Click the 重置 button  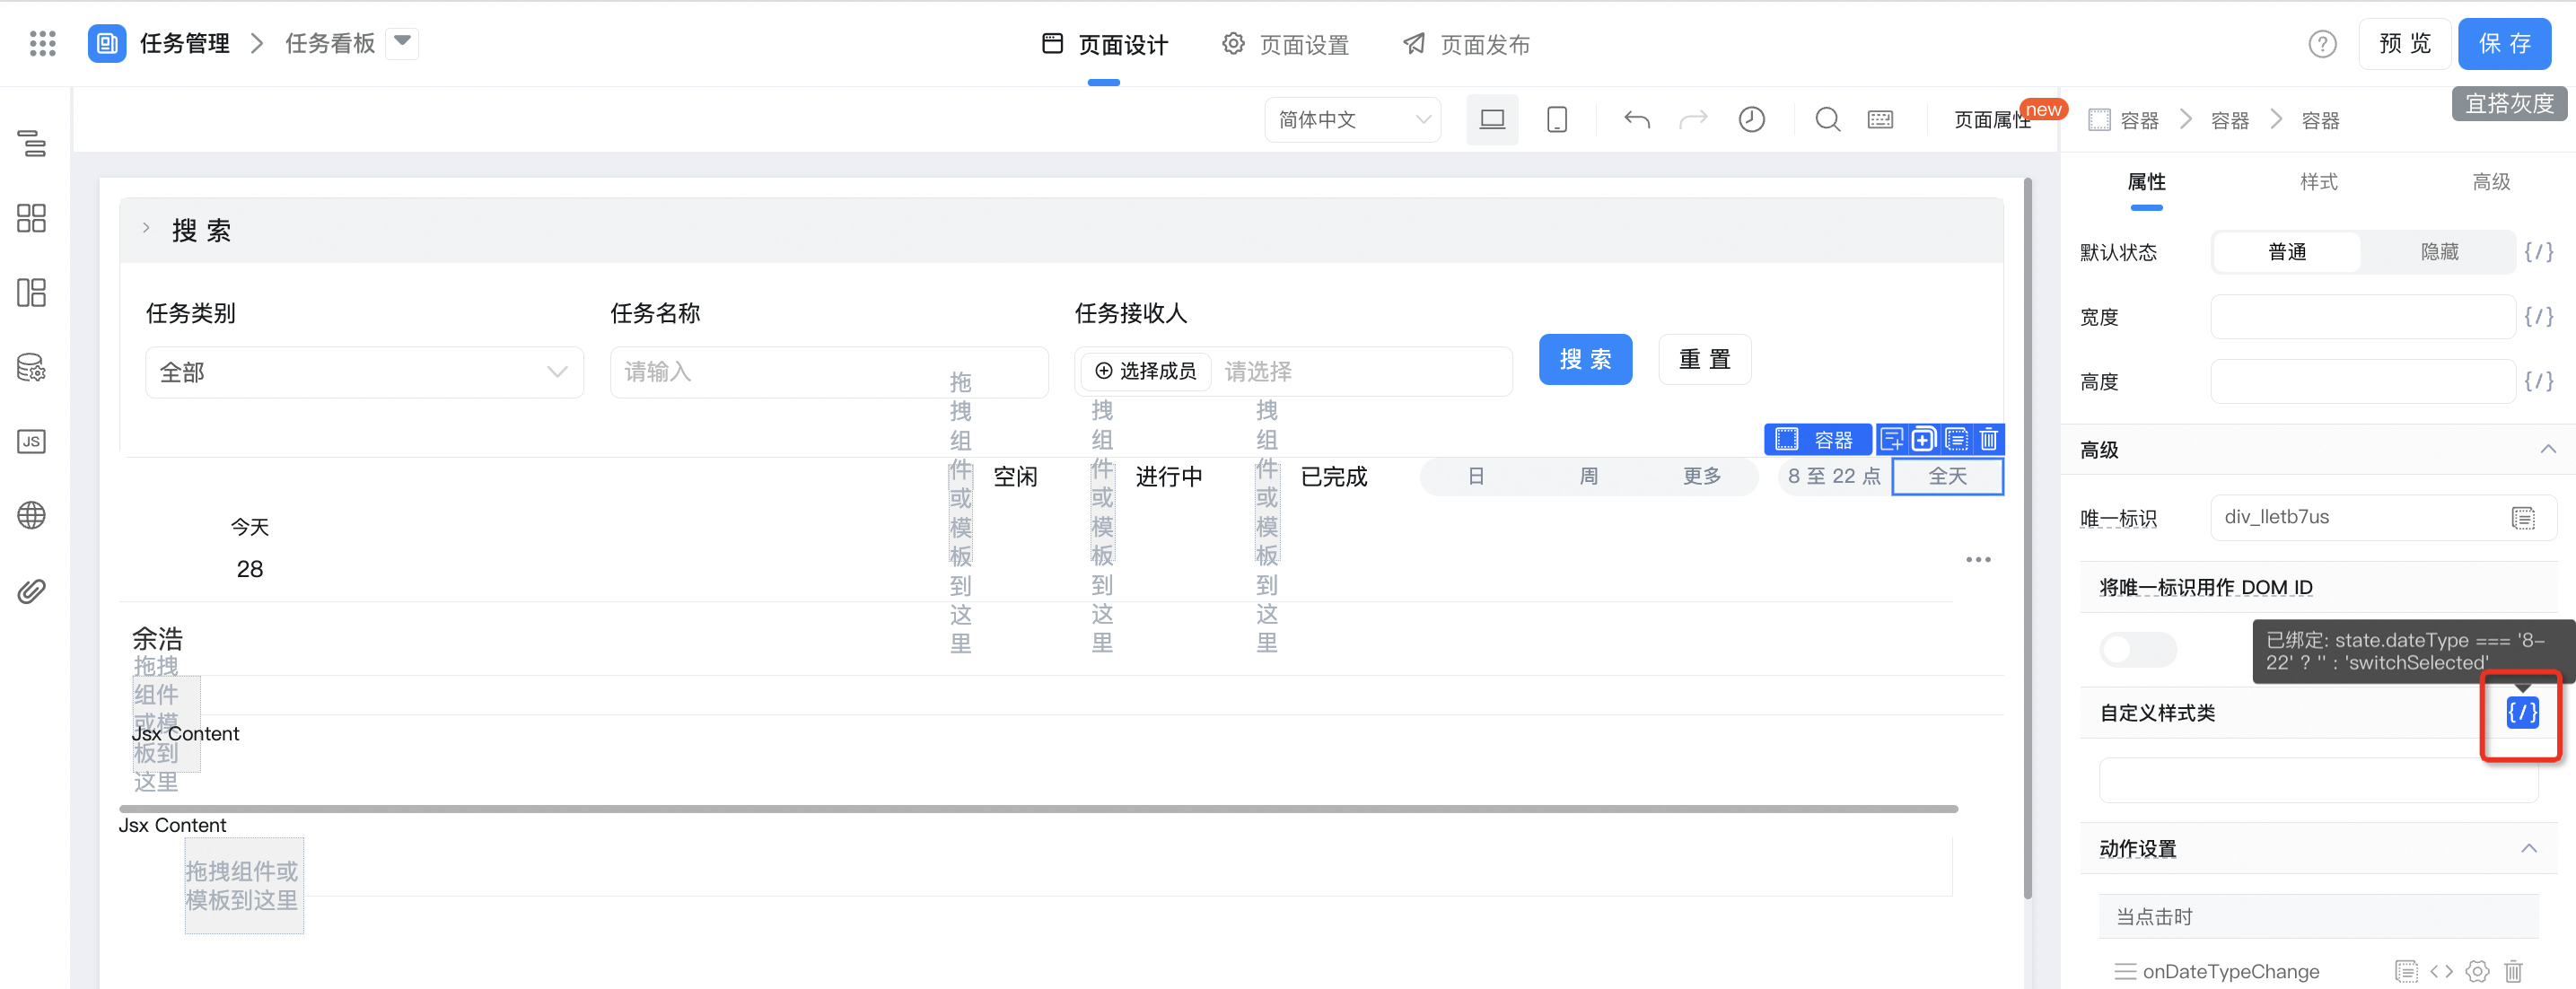click(x=1704, y=359)
